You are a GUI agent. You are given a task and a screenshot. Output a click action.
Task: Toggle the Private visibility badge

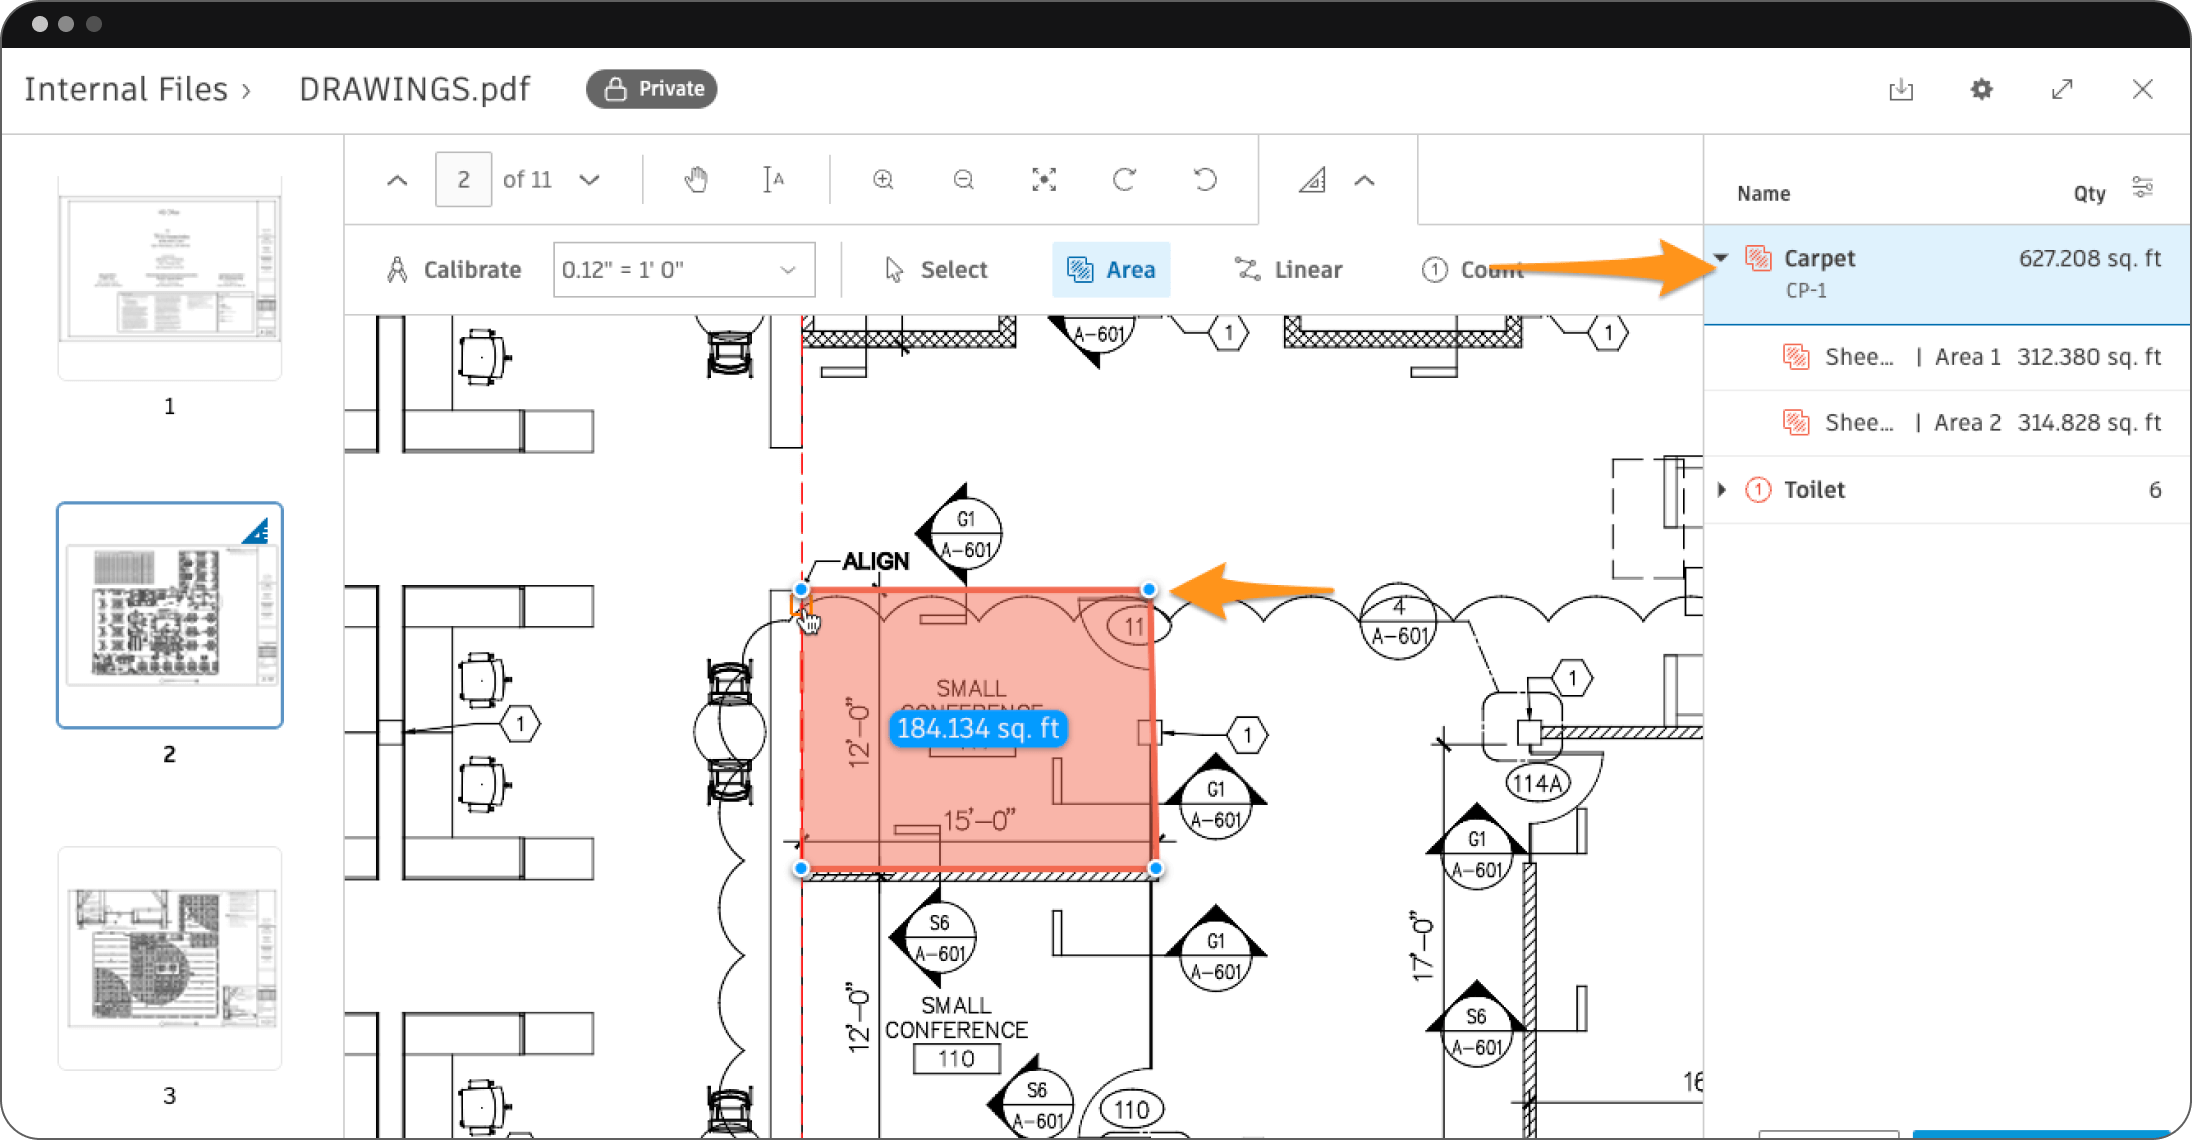click(x=652, y=89)
